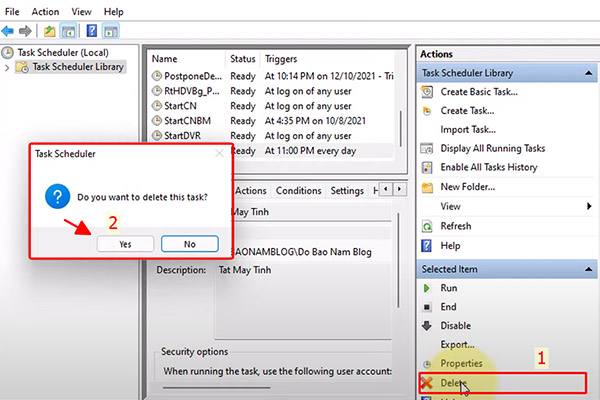The height and width of the screenshot is (400, 600).
Task: Click the Create Basic Task icon
Action: [x=427, y=92]
